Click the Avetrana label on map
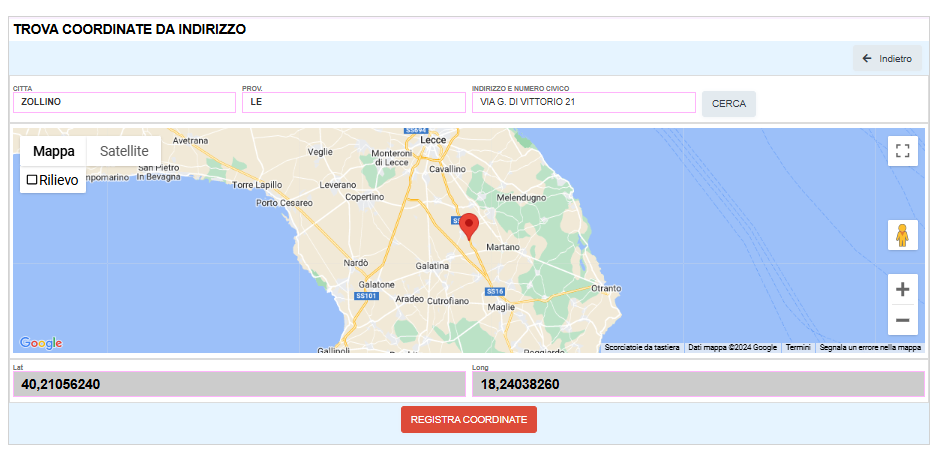This screenshot has width=939, height=454. 190,141
